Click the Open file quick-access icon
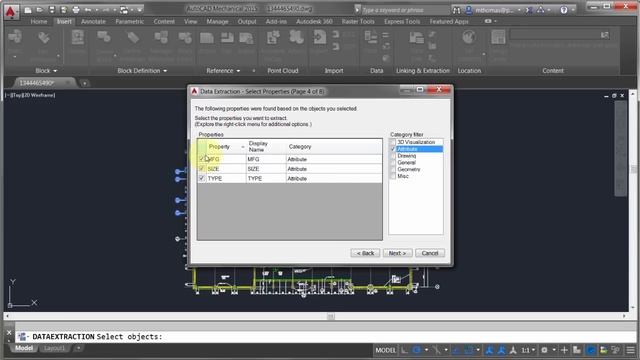This screenshot has height=360, width=640. [40, 10]
